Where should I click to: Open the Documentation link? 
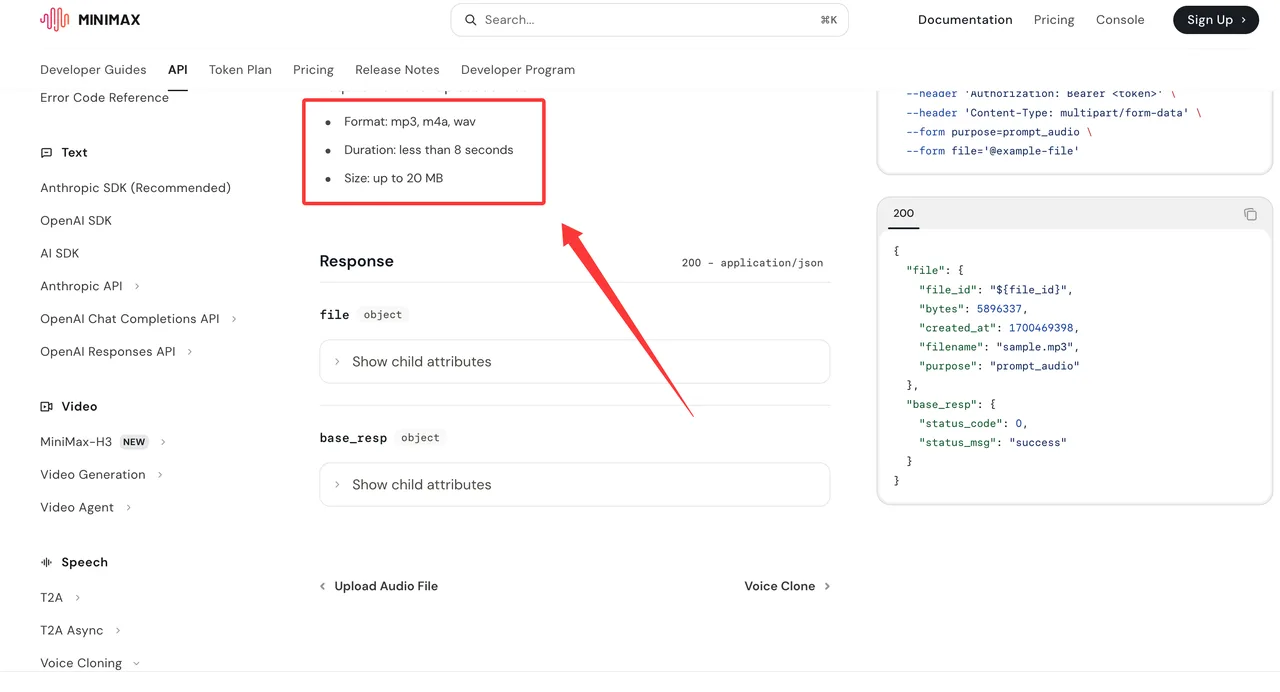click(x=965, y=20)
